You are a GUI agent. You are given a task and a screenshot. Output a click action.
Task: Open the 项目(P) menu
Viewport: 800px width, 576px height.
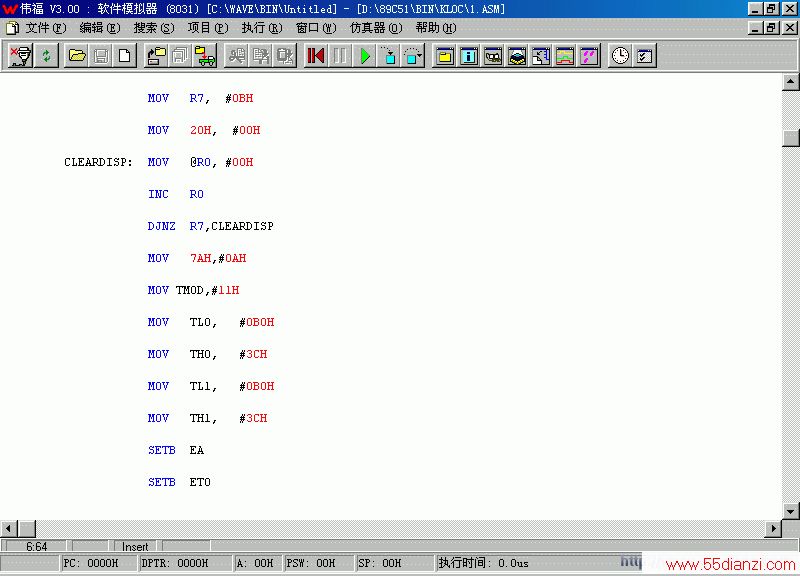pyautogui.click(x=208, y=28)
